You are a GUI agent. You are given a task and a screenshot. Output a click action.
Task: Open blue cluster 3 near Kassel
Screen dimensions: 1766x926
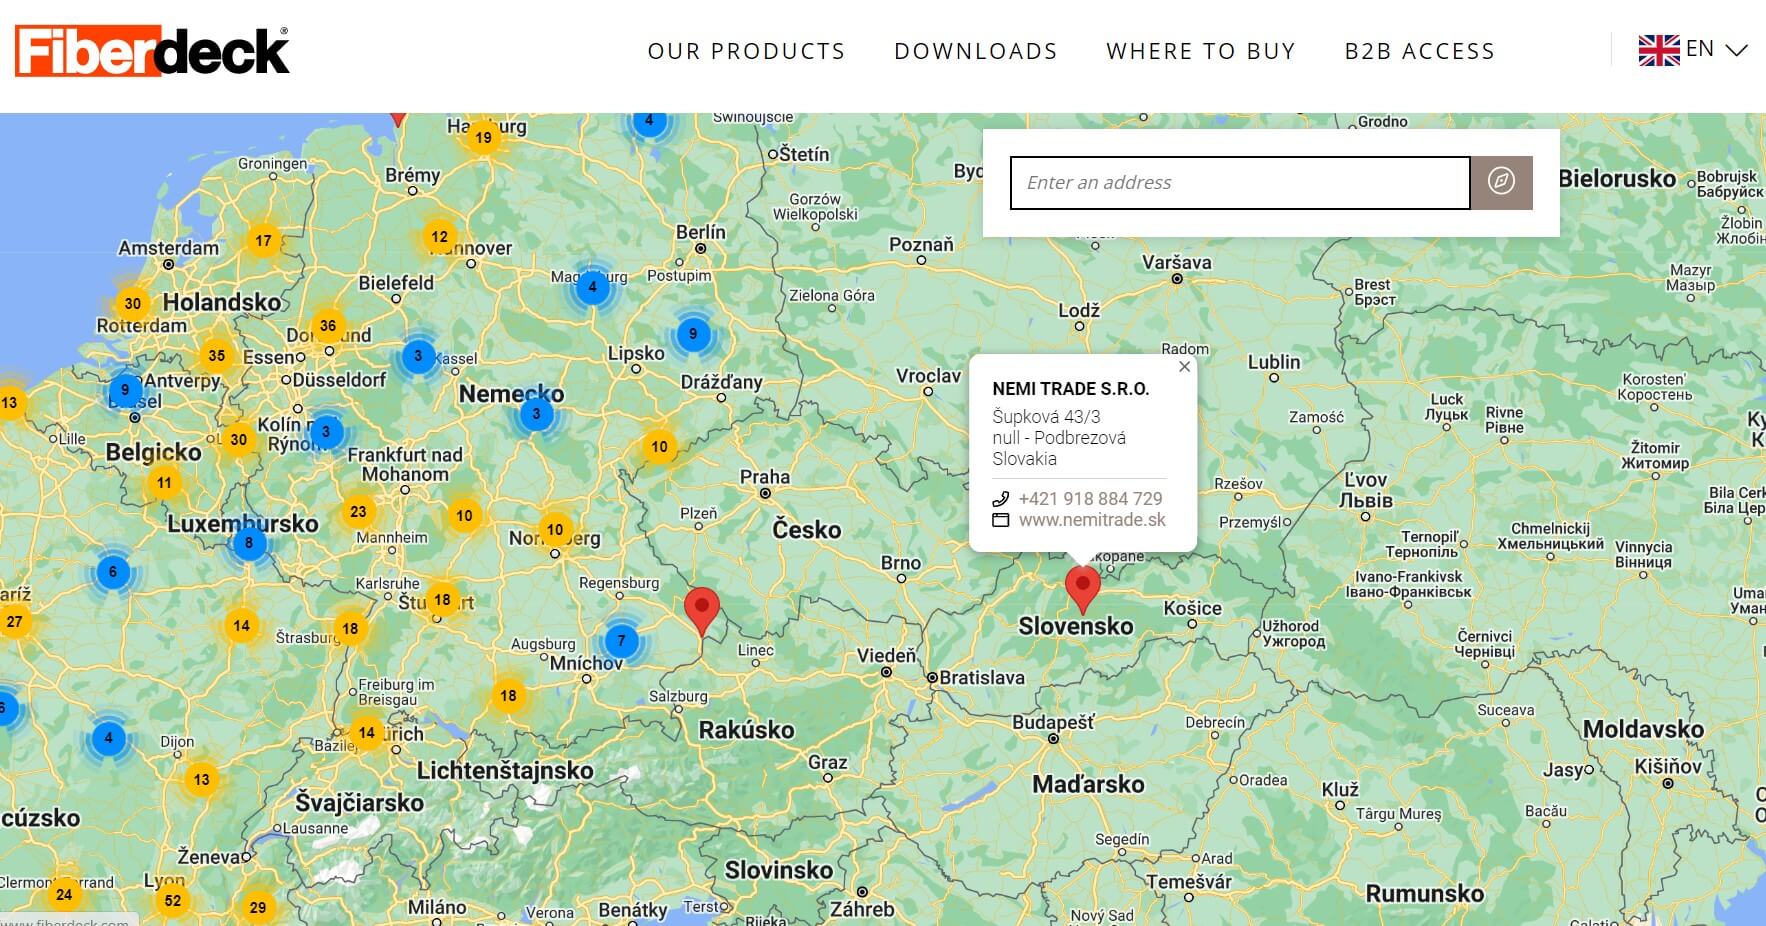click(418, 355)
